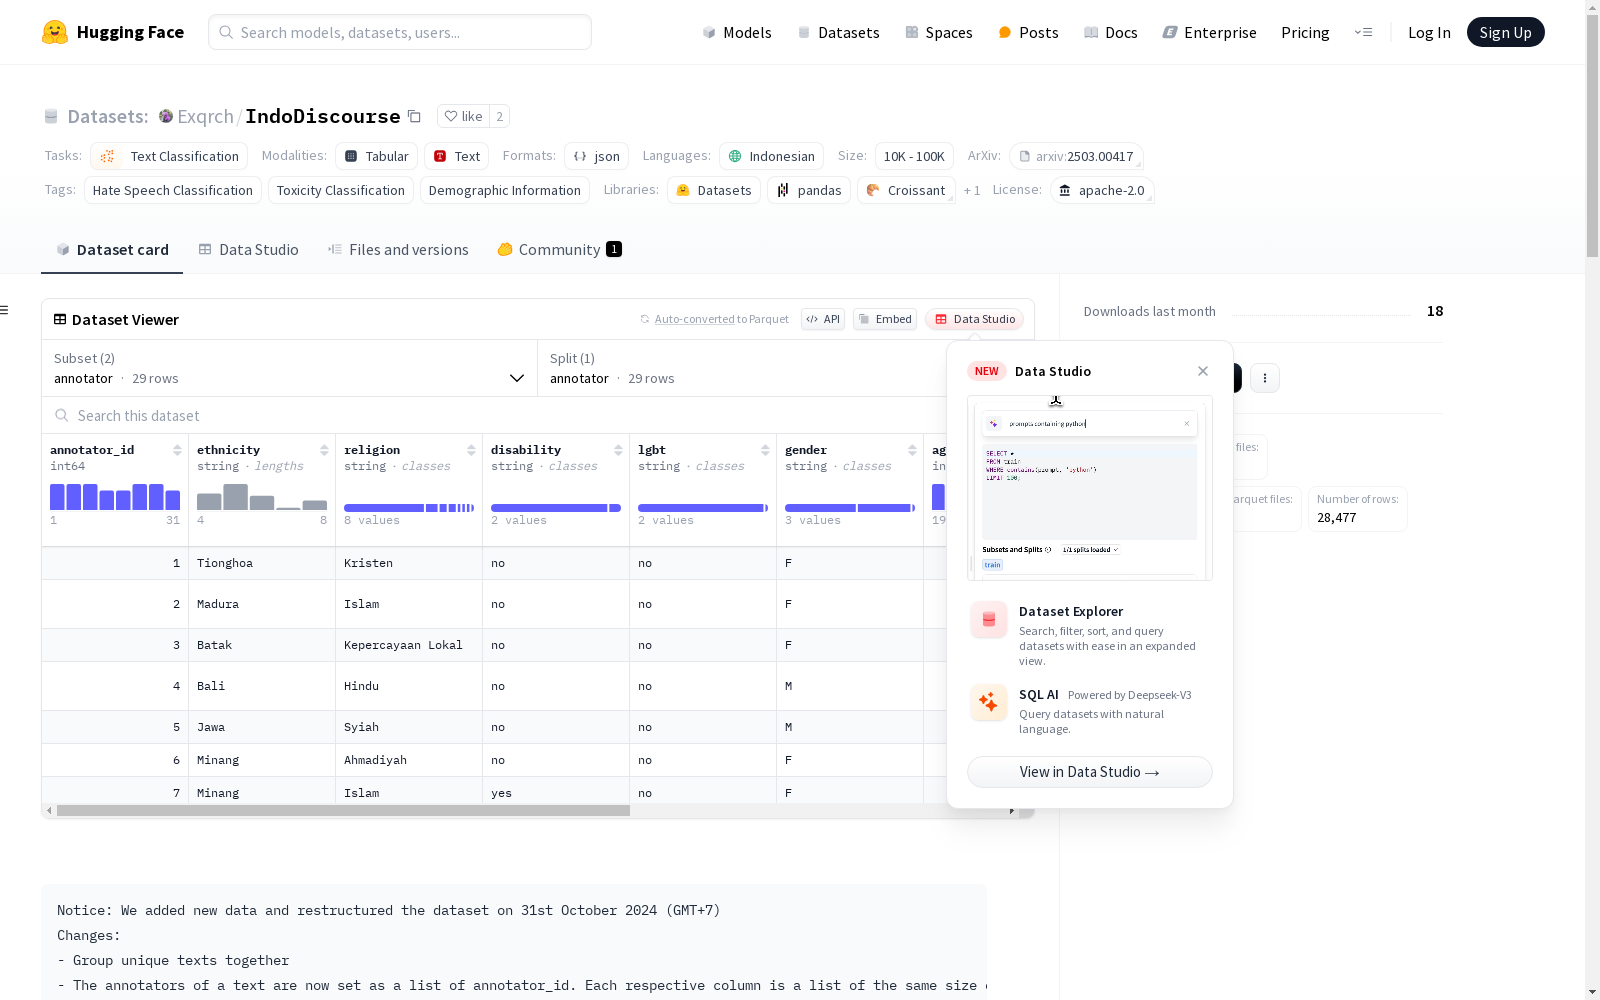Filter by Text modality tag
This screenshot has width=1600, height=1000.
point(457,156)
